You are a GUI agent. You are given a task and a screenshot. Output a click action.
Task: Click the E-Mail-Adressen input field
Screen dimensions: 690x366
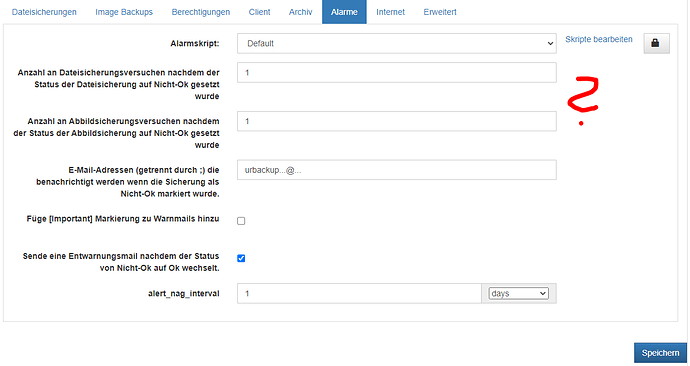click(x=396, y=170)
